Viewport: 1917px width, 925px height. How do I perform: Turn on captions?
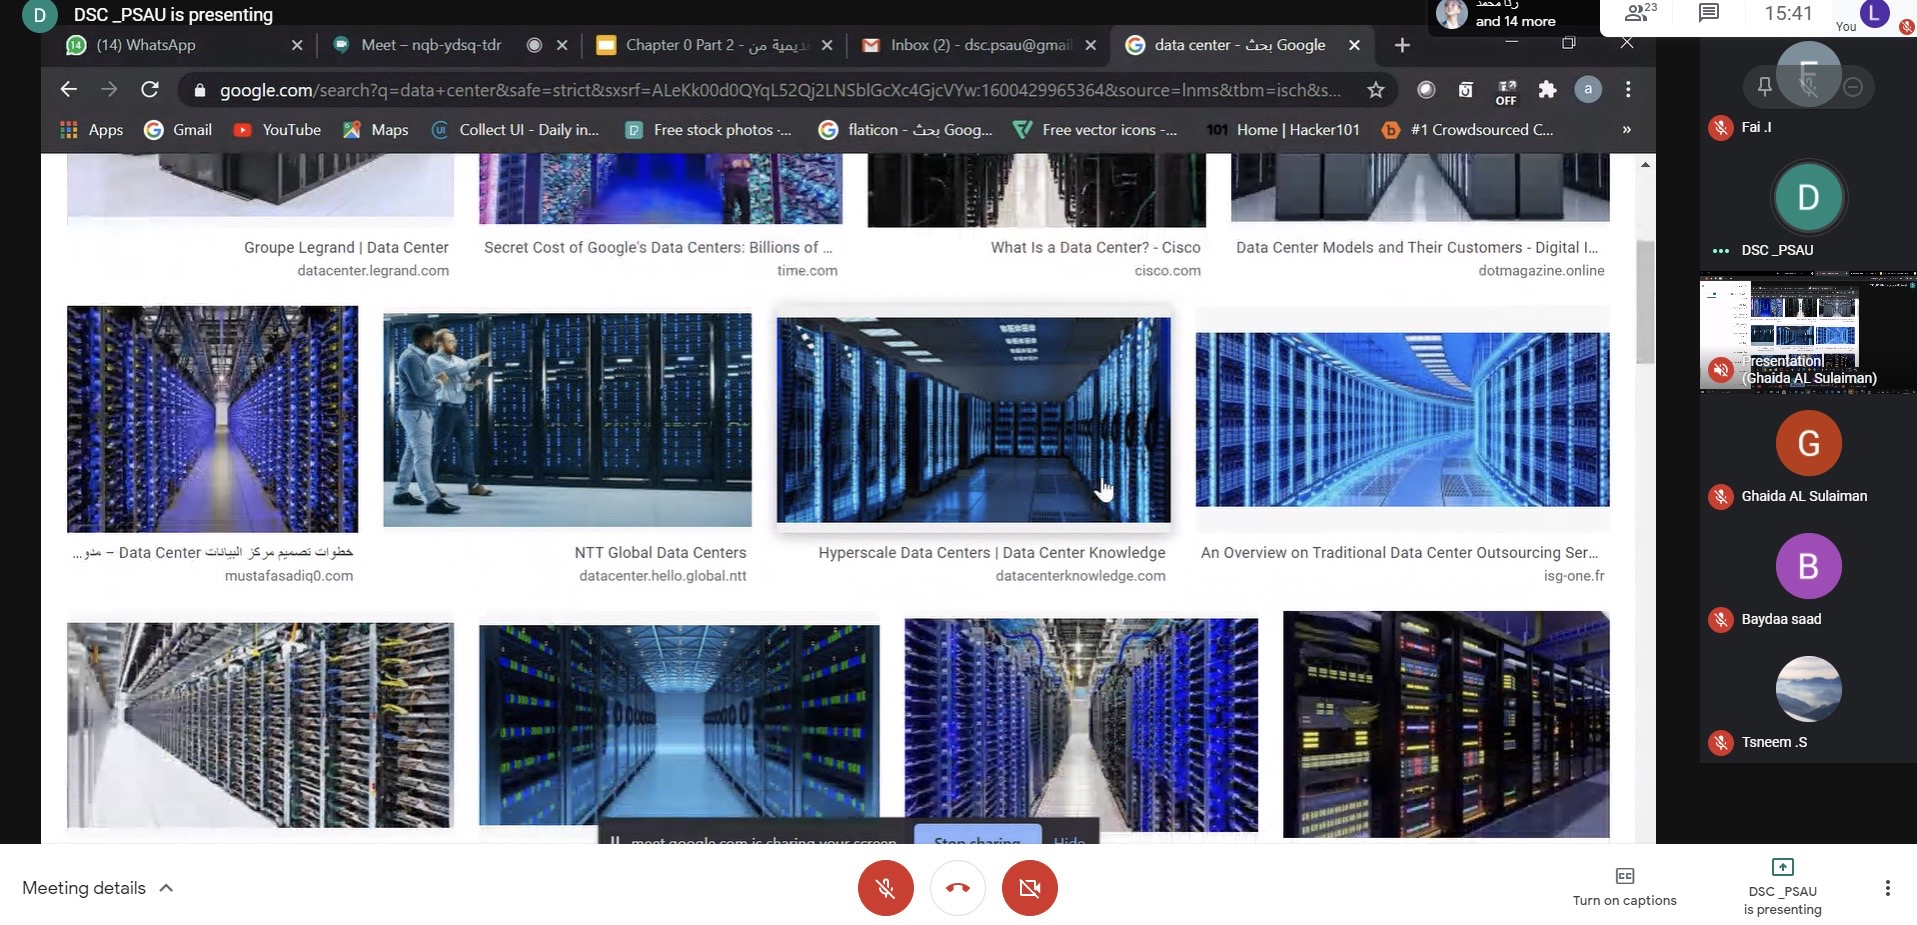1624,887
